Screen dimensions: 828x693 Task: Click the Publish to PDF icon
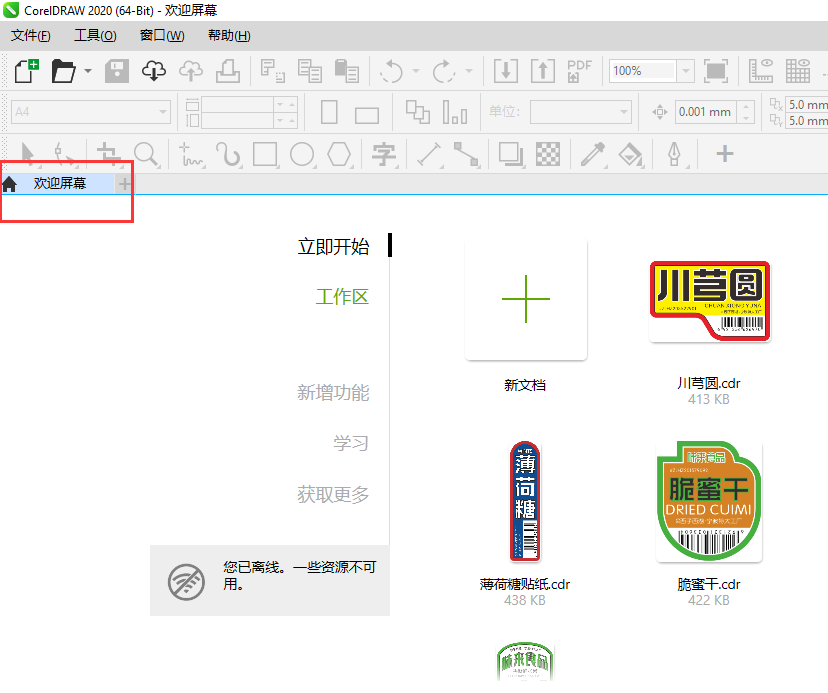click(x=579, y=71)
